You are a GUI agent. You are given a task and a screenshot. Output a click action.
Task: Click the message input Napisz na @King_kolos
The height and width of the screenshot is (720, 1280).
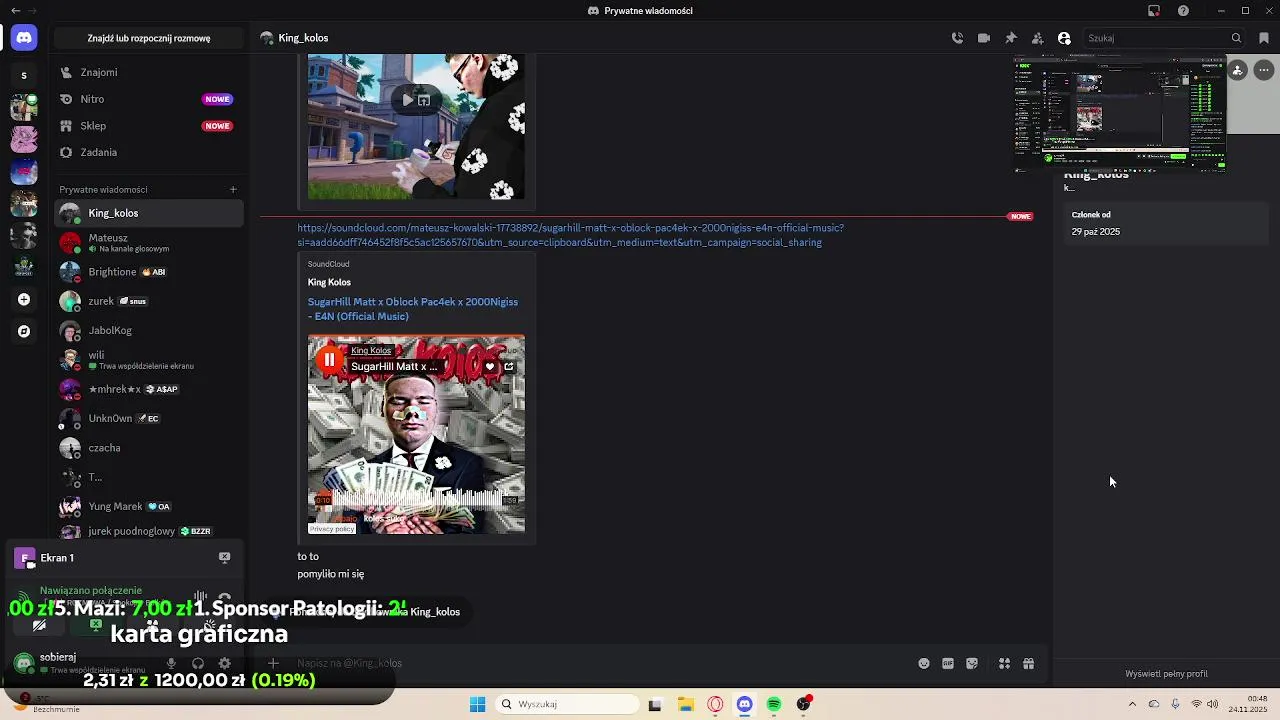coord(600,663)
